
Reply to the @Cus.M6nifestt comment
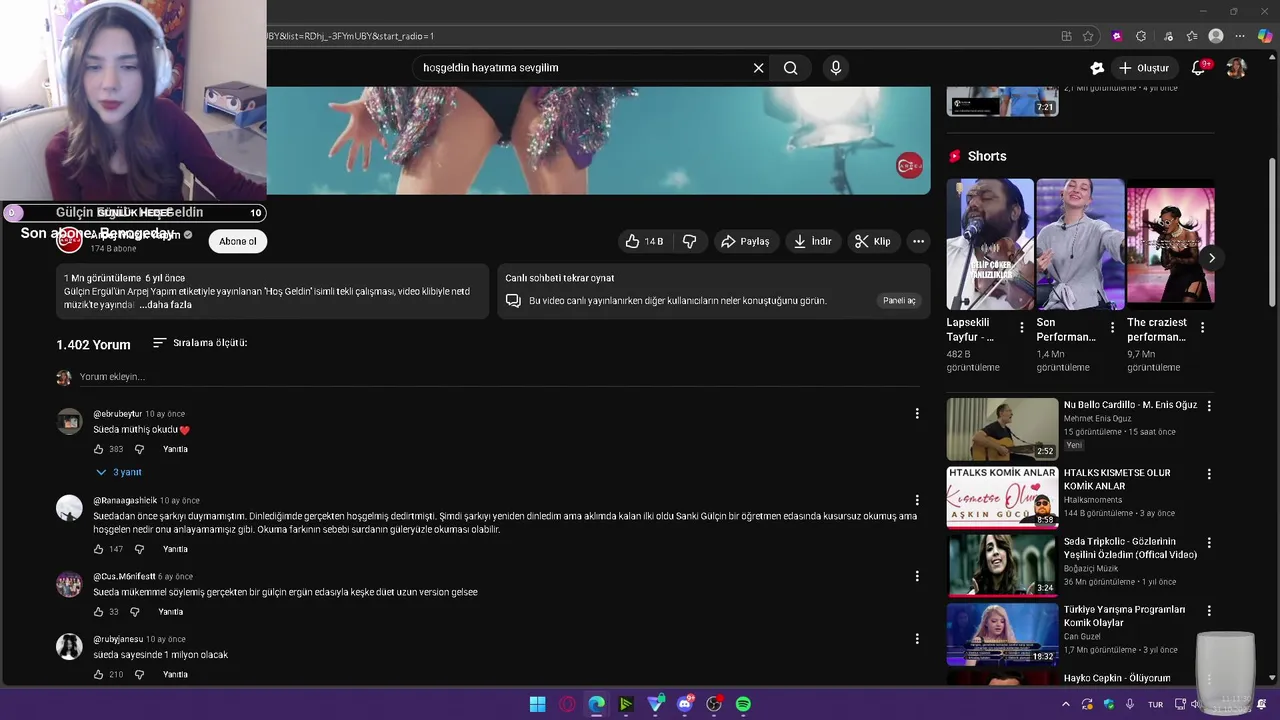171,612
